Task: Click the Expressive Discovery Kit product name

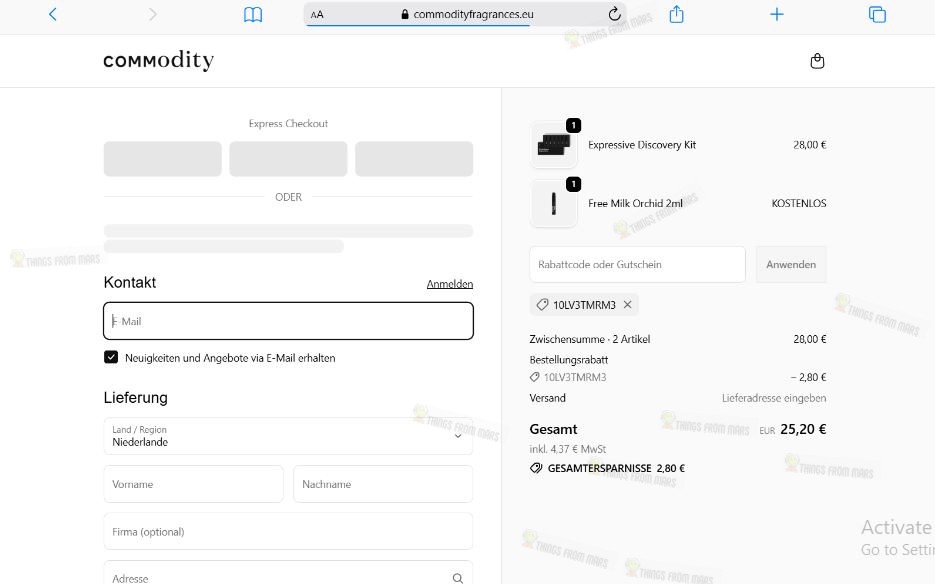Action: coord(642,144)
